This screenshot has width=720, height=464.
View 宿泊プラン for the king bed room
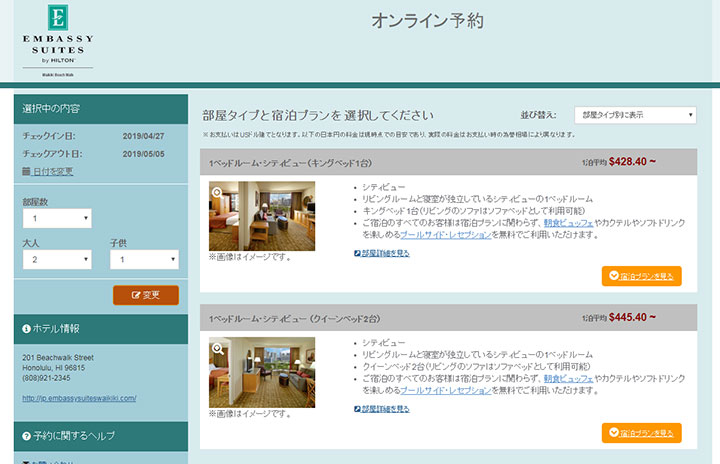[x=641, y=276]
